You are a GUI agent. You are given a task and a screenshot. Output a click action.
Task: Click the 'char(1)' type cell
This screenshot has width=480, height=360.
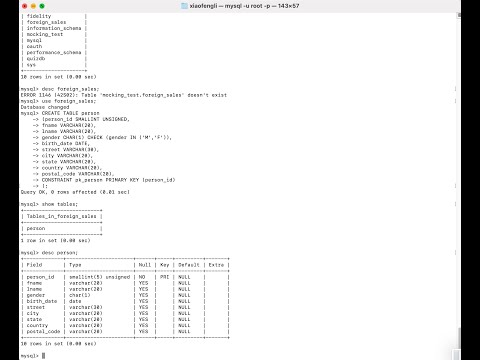pos(80,295)
